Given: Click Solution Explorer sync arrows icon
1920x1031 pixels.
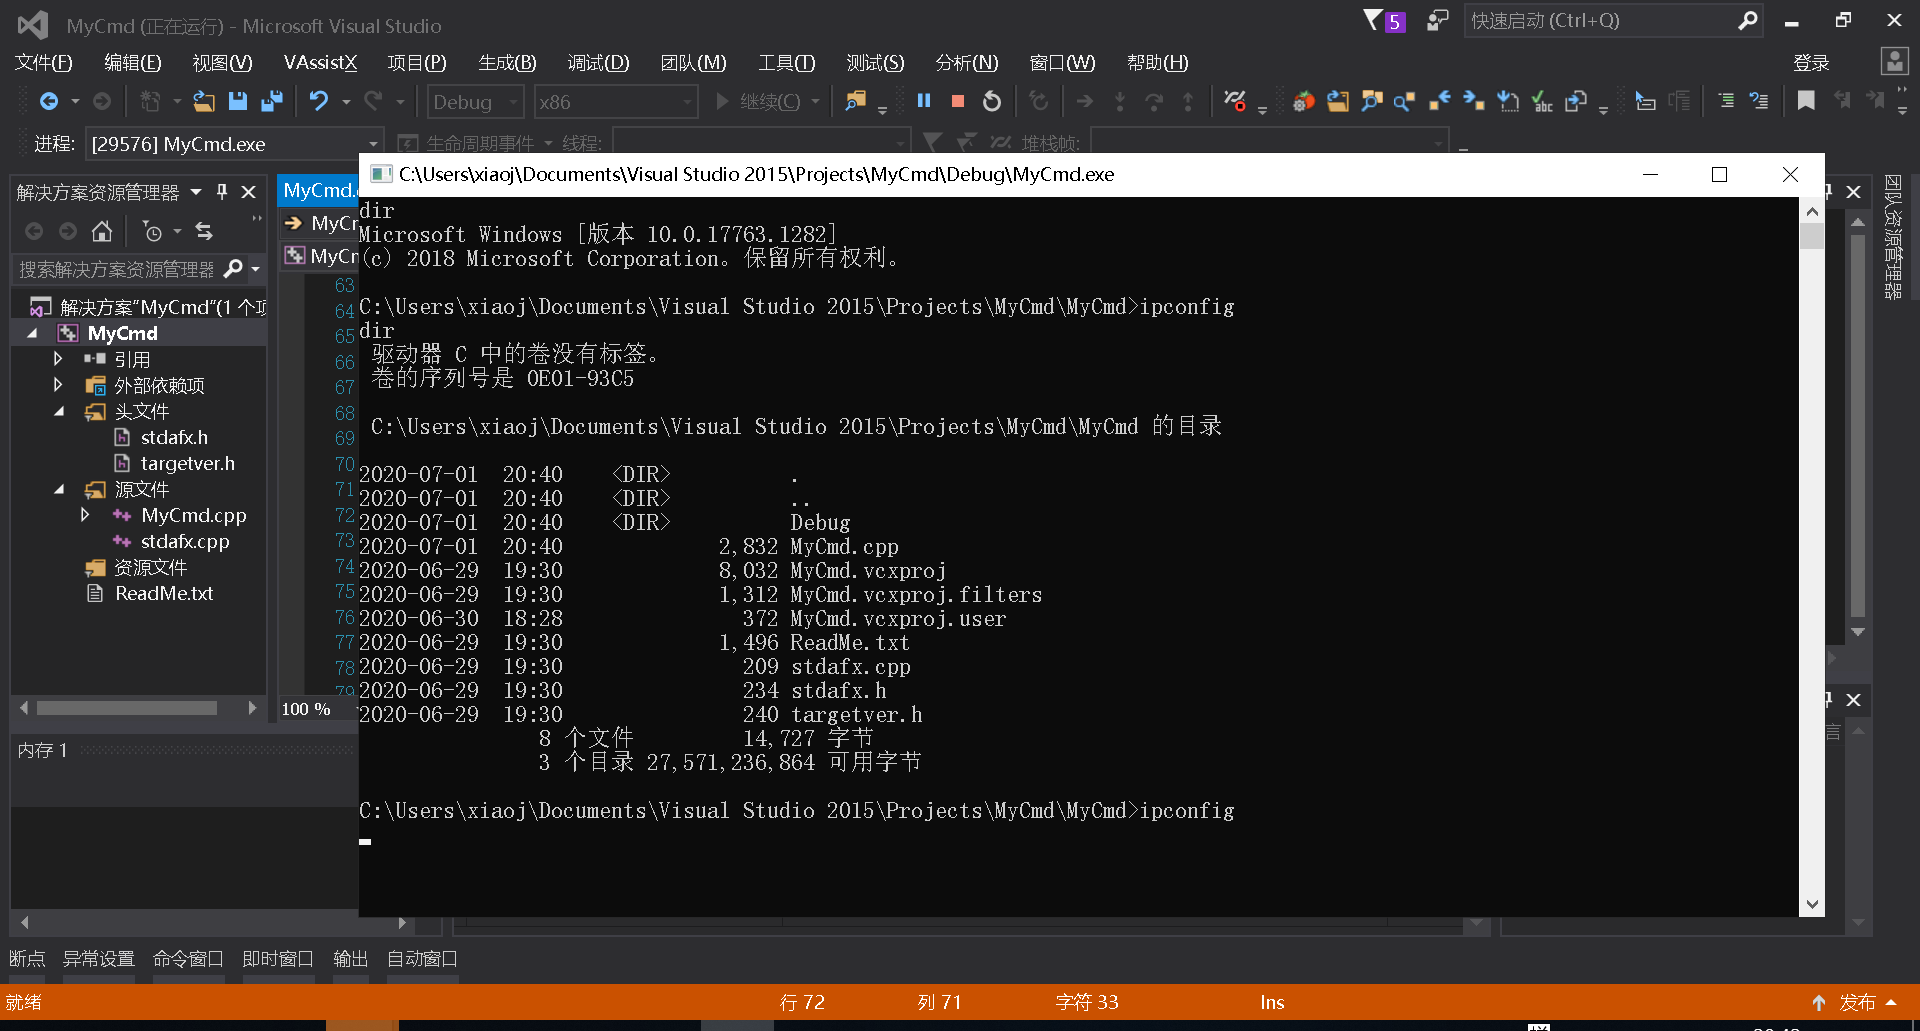Looking at the screenshot, I should coord(204,232).
